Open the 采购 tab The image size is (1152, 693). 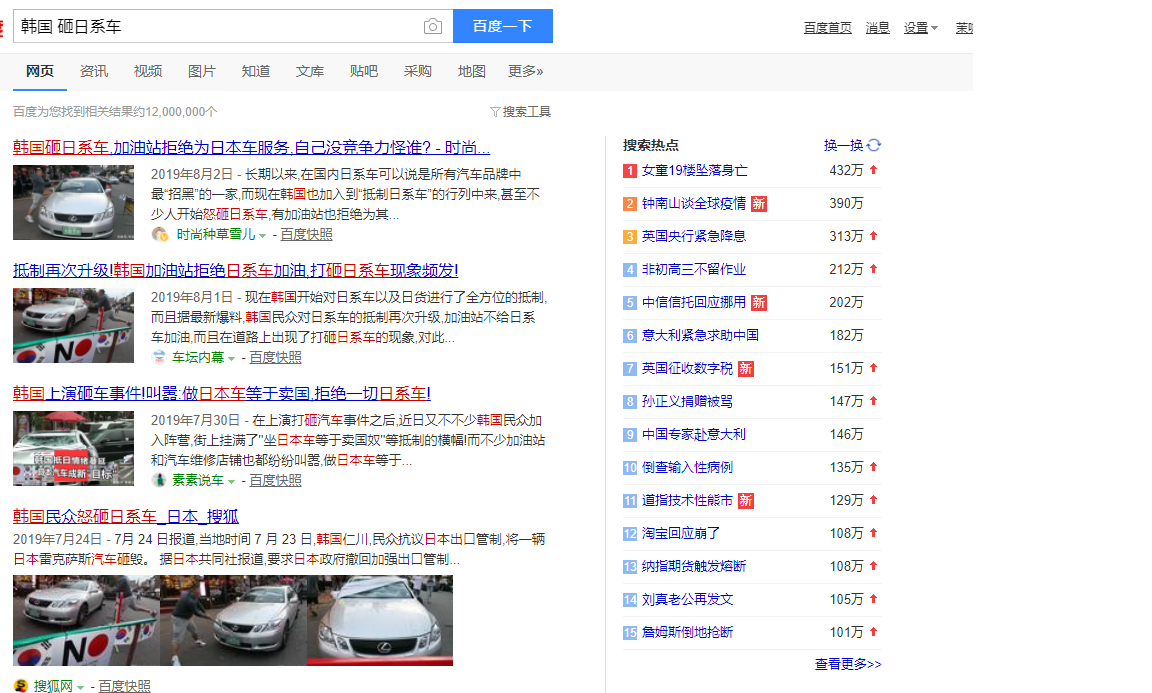[417, 71]
